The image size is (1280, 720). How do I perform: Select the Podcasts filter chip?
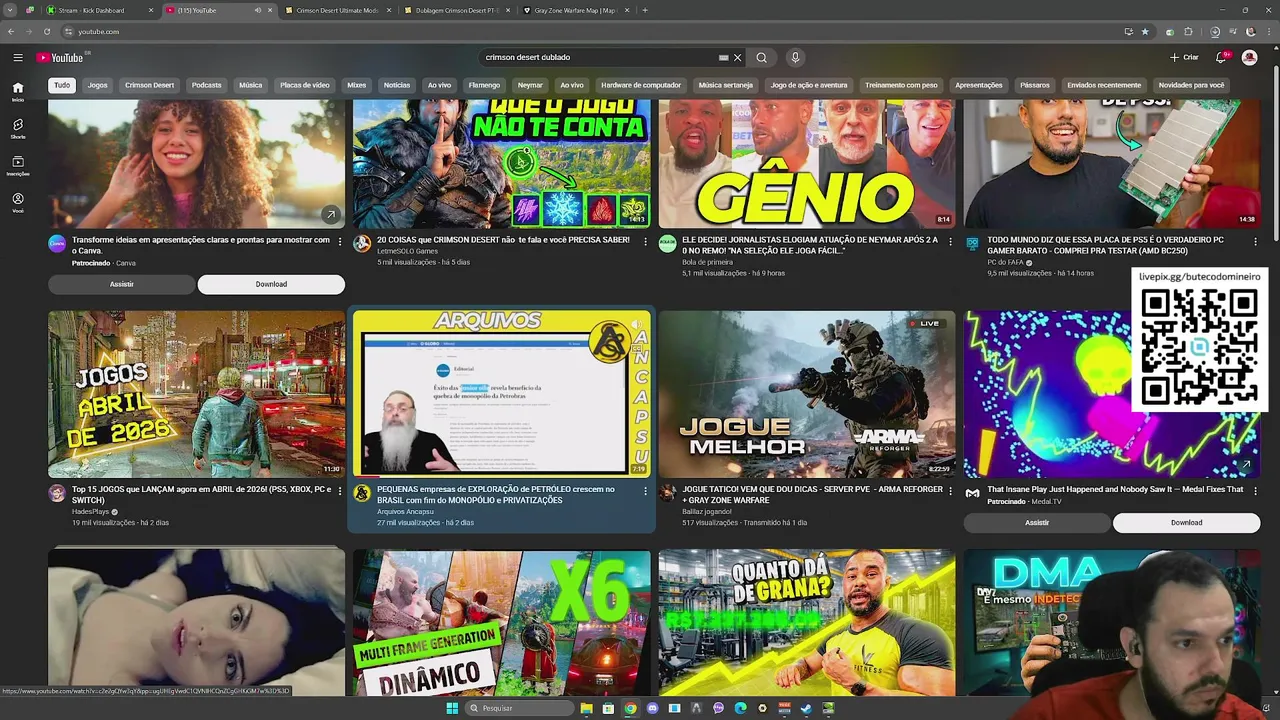(206, 85)
